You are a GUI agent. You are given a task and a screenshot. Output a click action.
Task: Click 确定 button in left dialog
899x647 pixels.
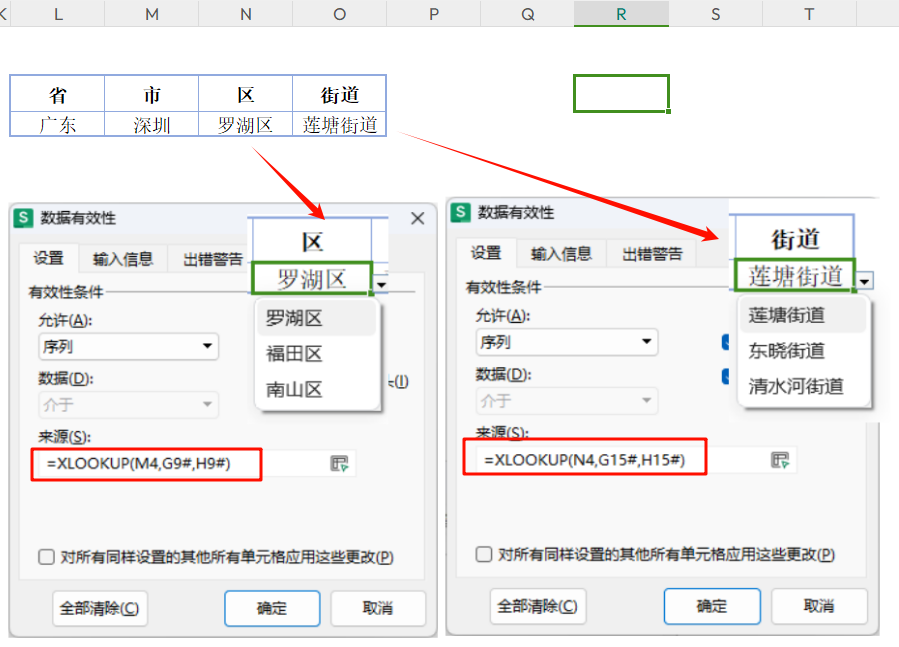272,608
